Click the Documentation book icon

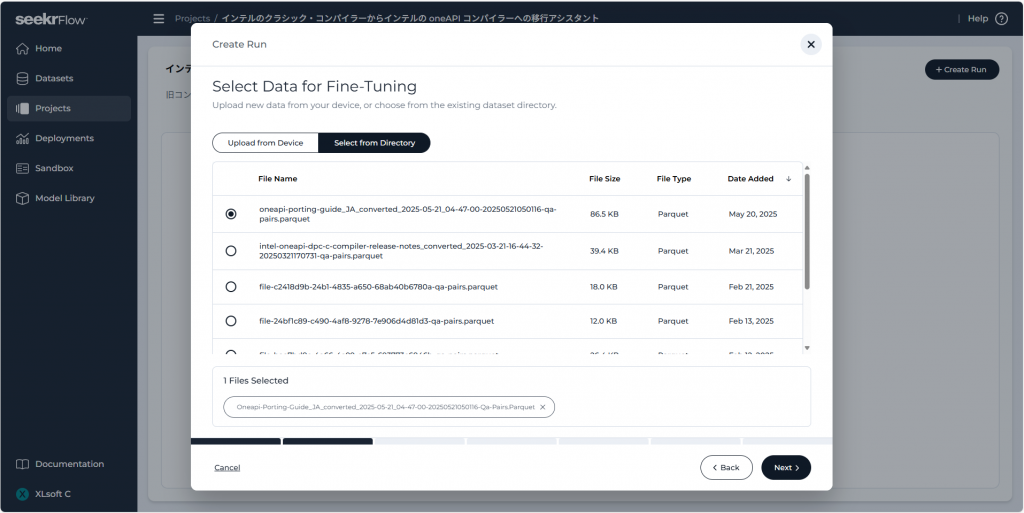pos(22,464)
